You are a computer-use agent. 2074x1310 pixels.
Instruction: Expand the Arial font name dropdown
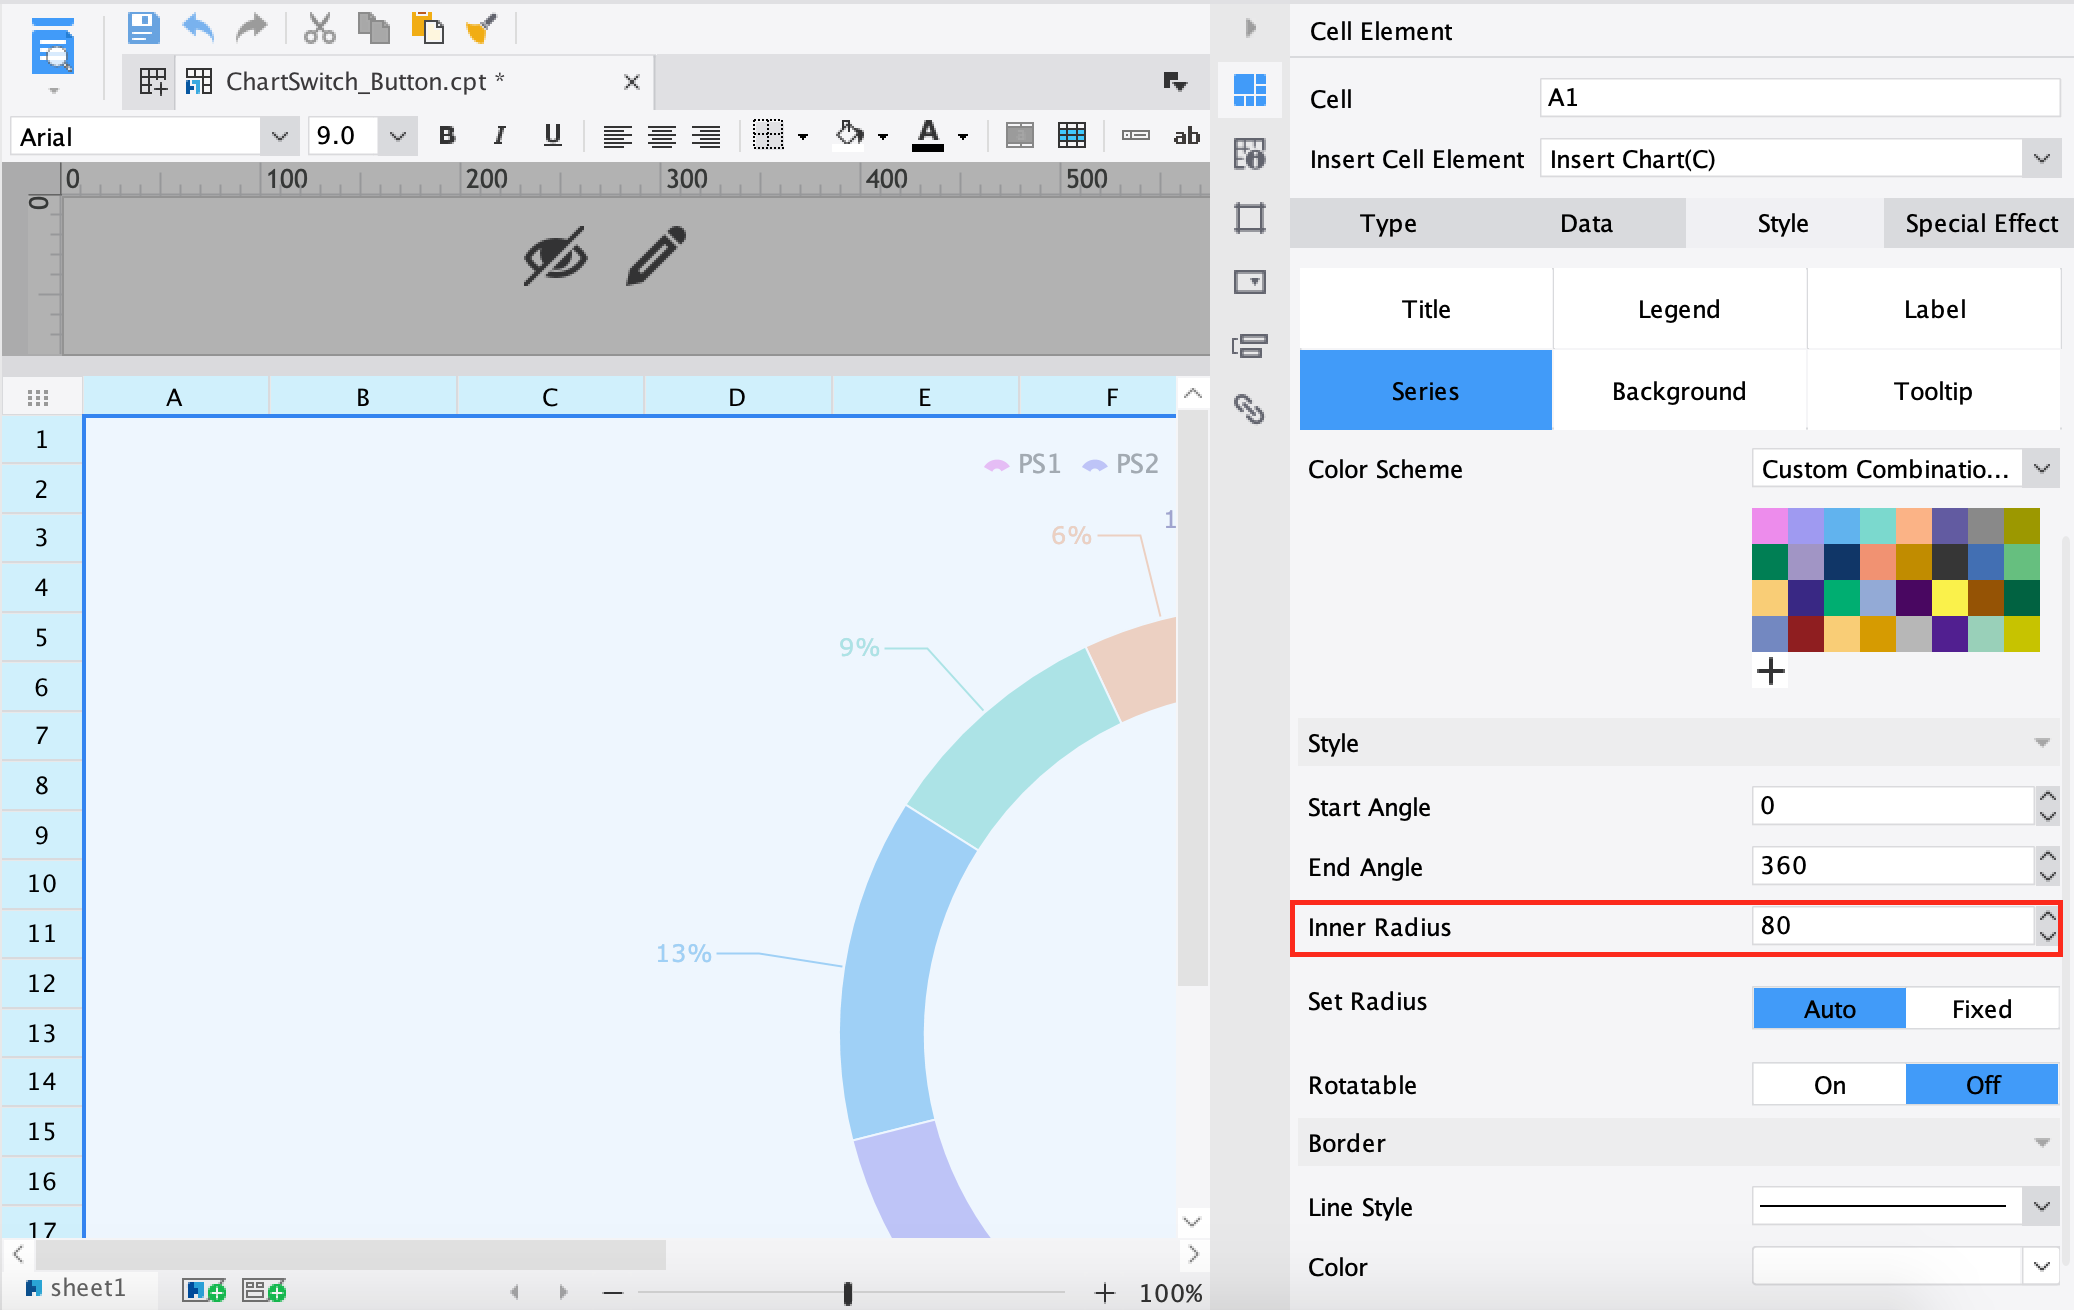click(x=279, y=136)
